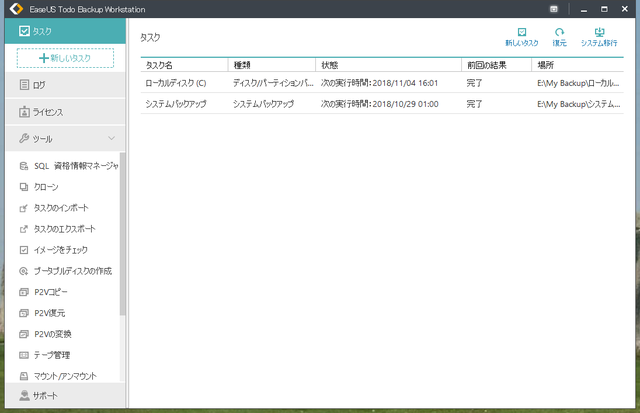Click the サポート person icon
Image resolution: width=640 pixels, height=413 pixels.
coord(24,395)
